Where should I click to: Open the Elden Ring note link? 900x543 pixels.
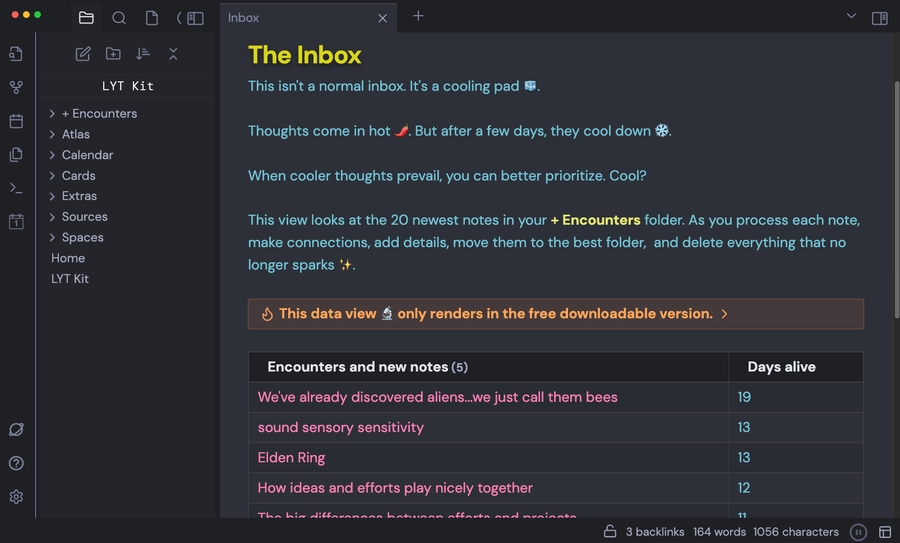click(x=291, y=458)
